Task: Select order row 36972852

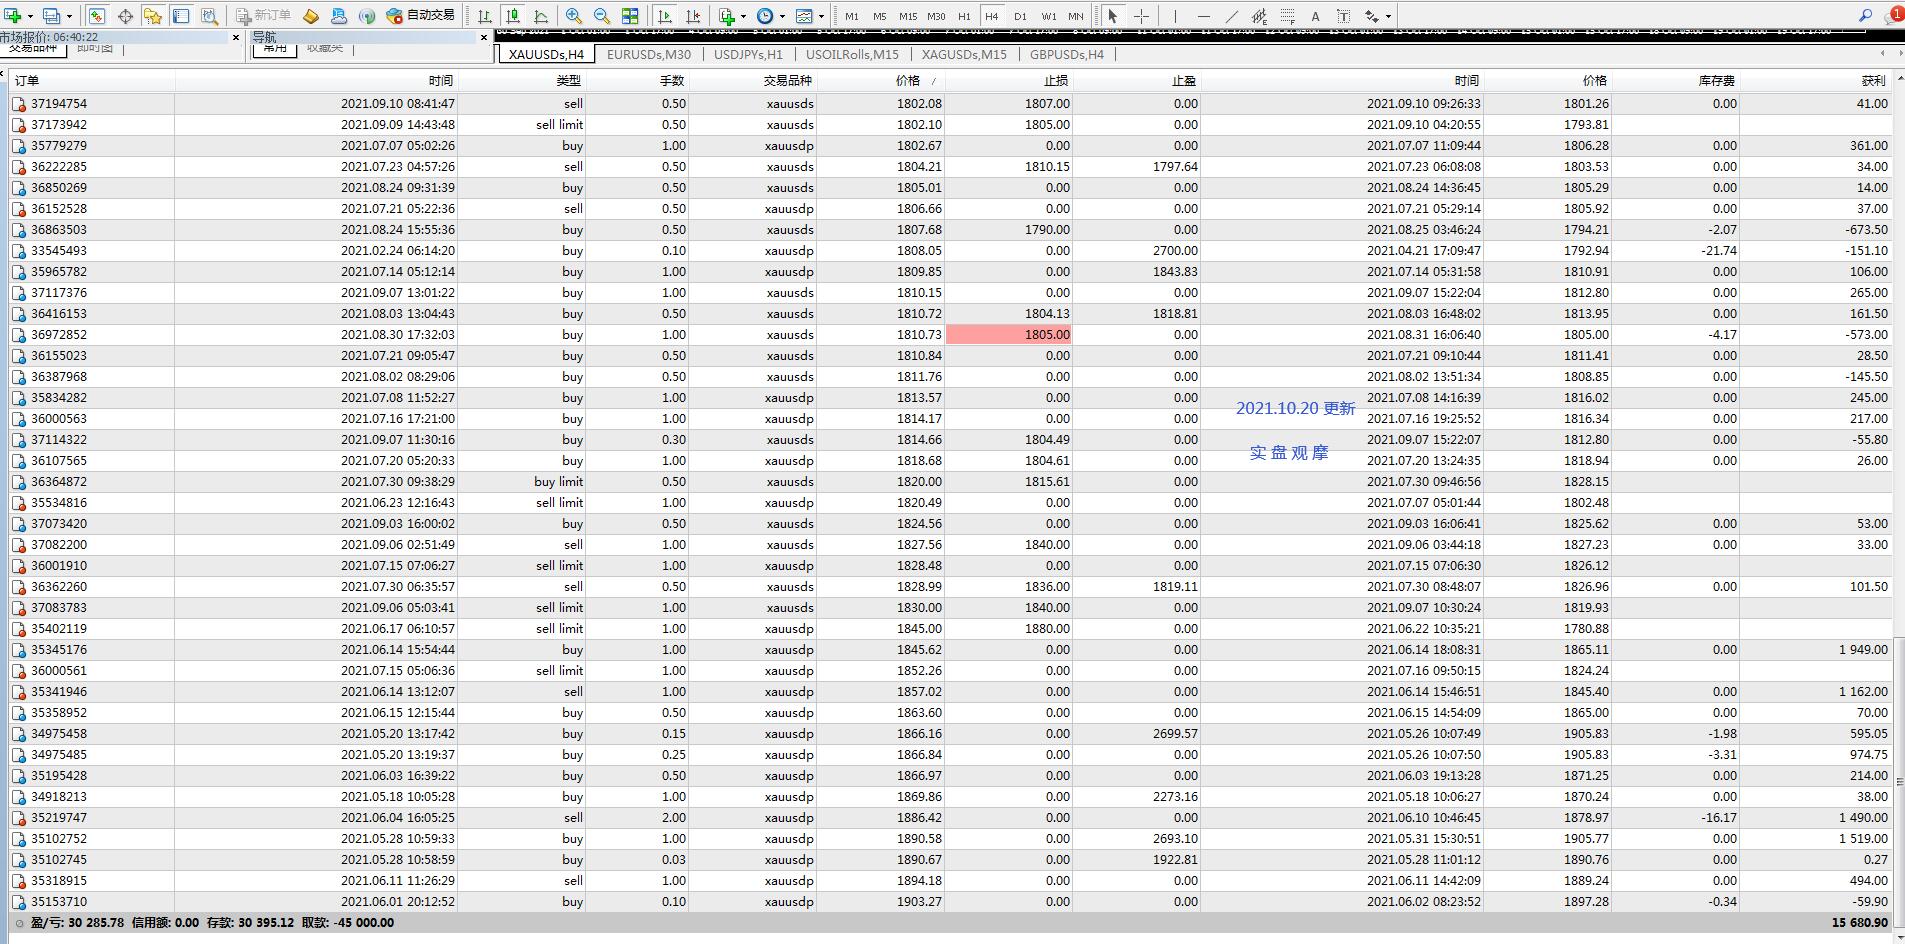Action: tap(950, 335)
